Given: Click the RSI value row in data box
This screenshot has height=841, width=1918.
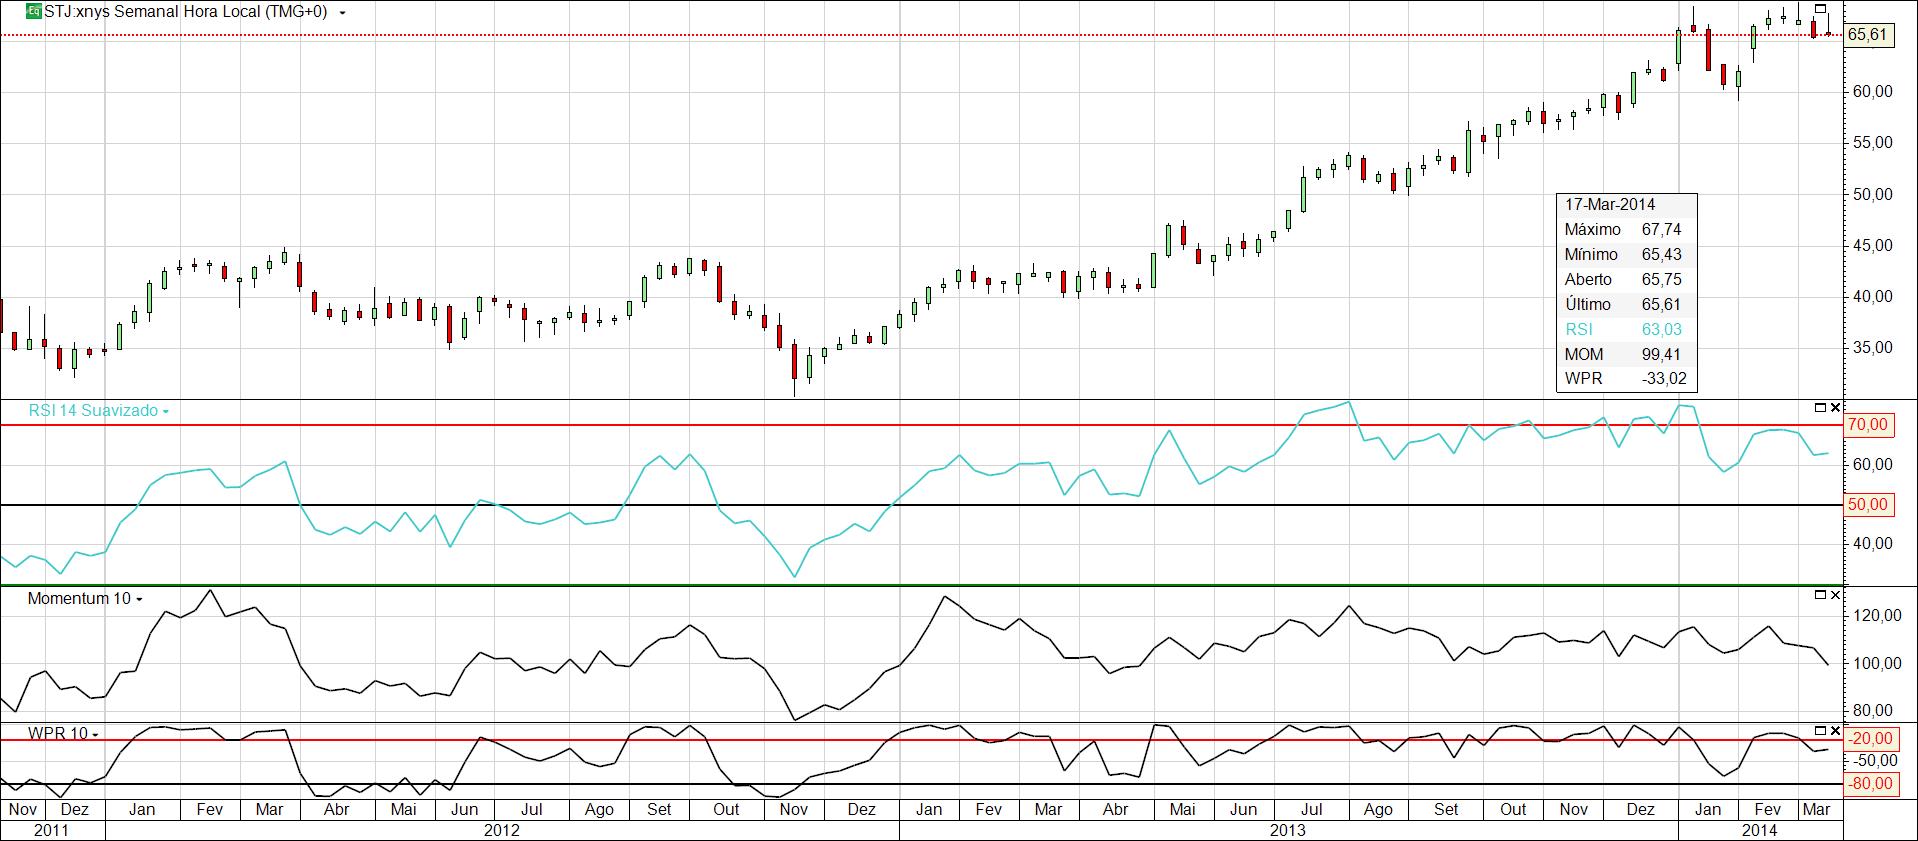Looking at the screenshot, I should 1625,329.
